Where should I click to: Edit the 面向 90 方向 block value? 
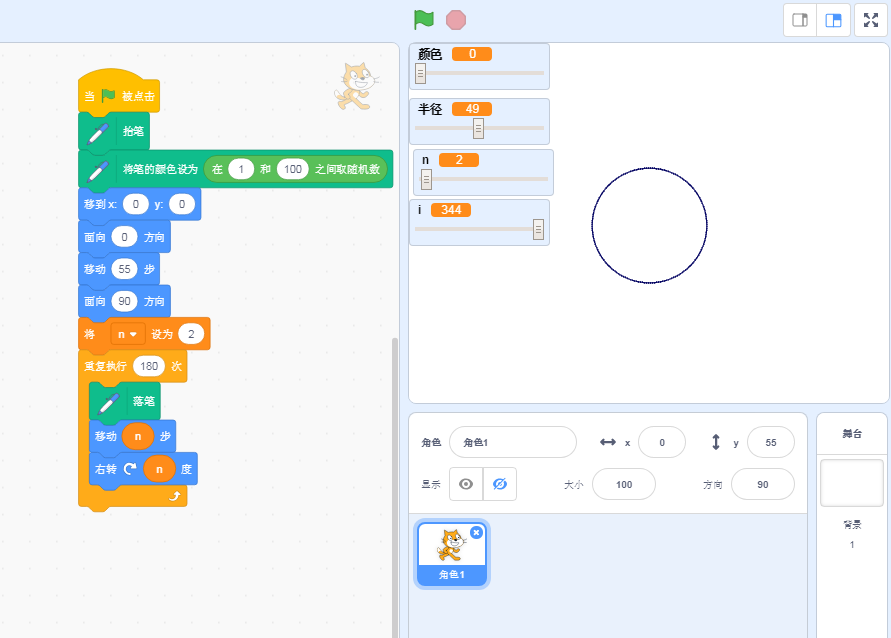[x=124, y=301]
